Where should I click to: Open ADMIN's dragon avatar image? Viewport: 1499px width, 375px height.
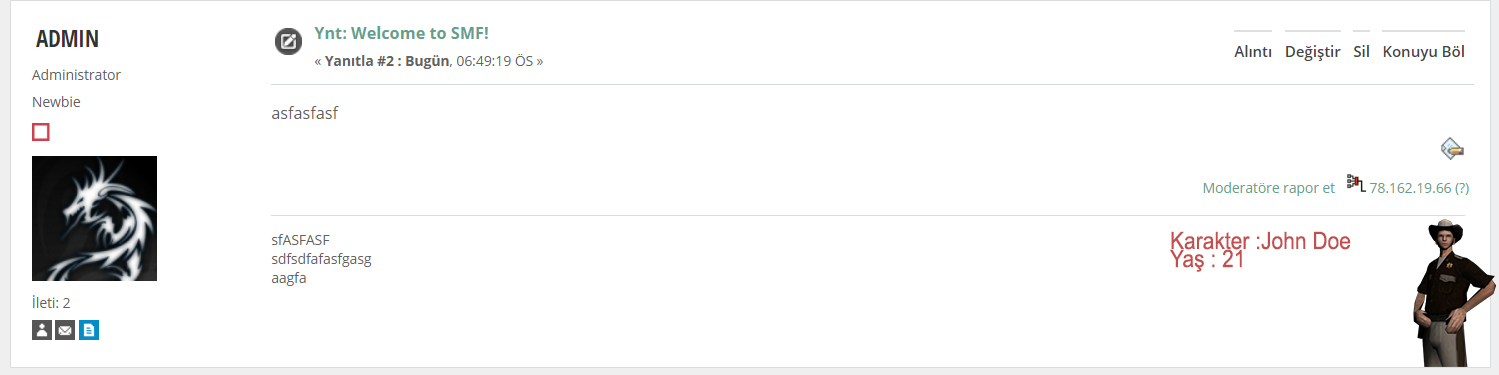(95, 218)
